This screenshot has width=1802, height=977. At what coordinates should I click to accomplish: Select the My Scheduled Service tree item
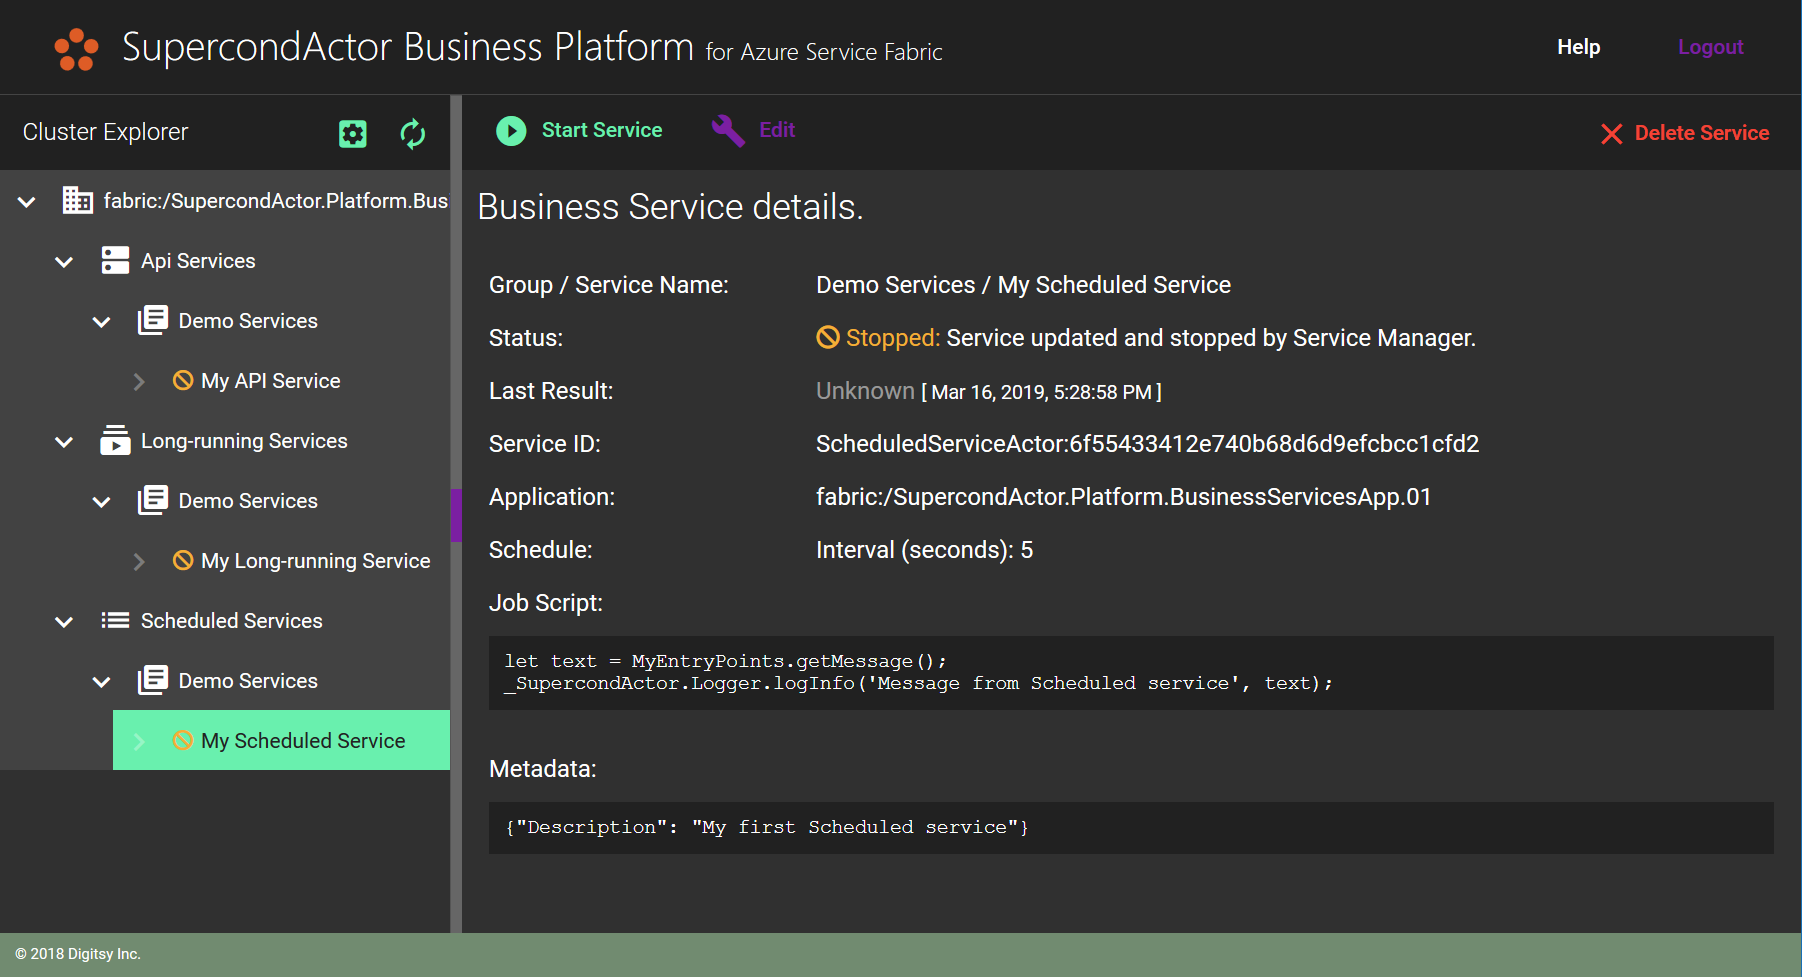[x=303, y=741]
